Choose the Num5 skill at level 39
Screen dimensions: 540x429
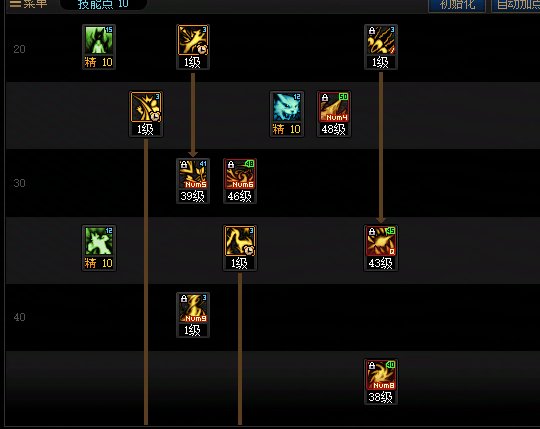(x=193, y=174)
